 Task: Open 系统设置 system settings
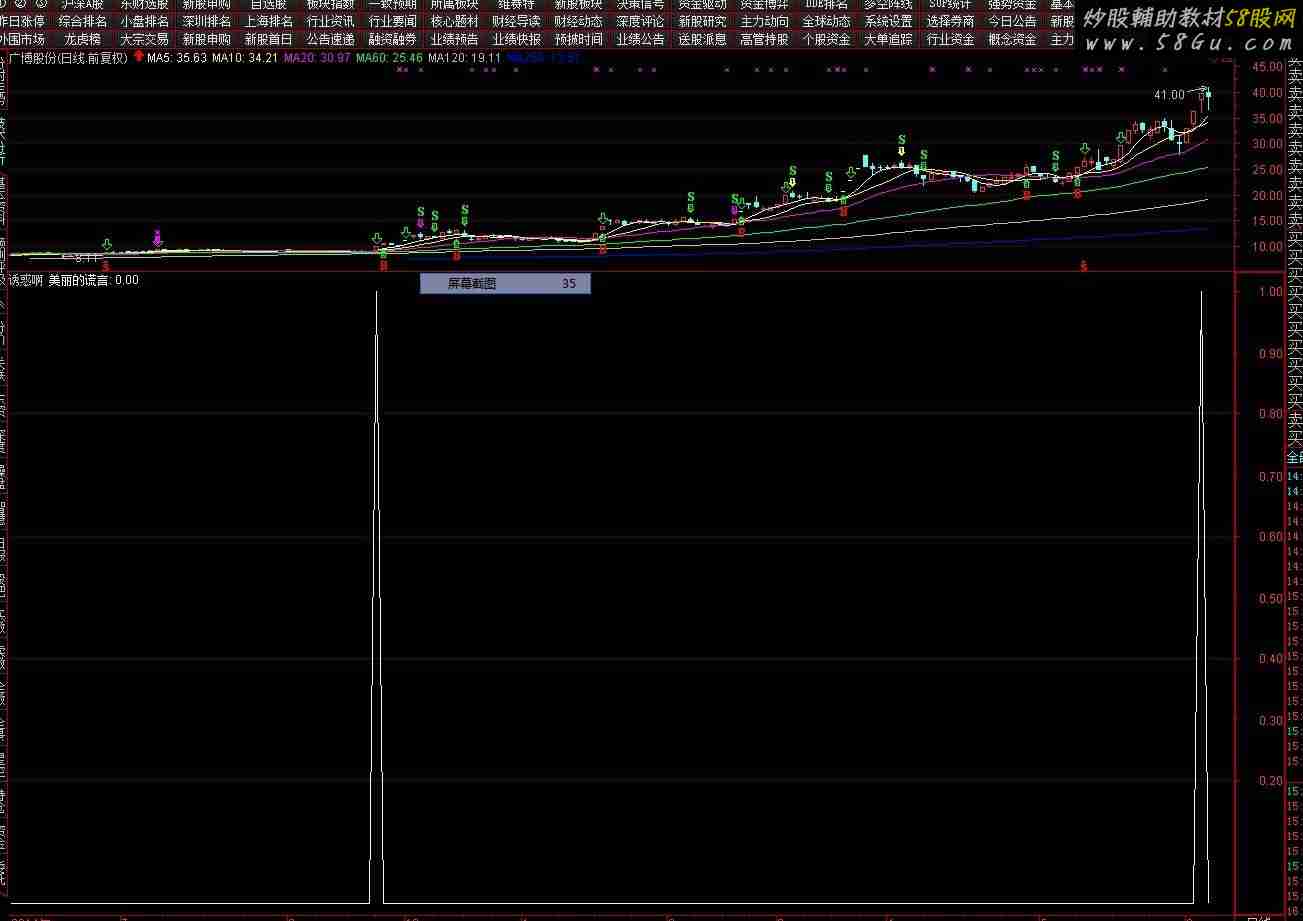point(889,21)
